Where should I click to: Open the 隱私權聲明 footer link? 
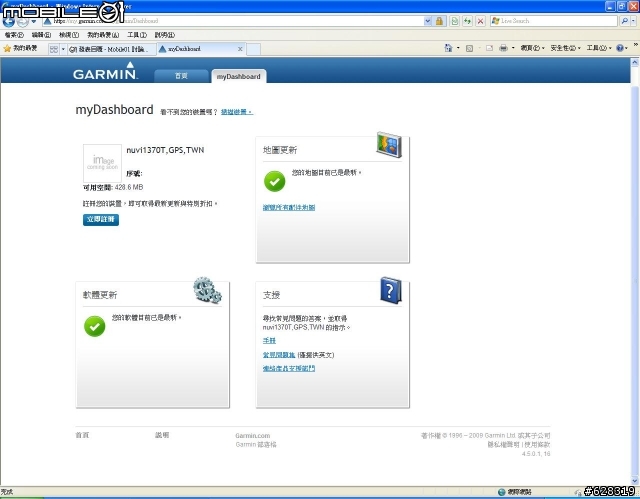pos(504,445)
